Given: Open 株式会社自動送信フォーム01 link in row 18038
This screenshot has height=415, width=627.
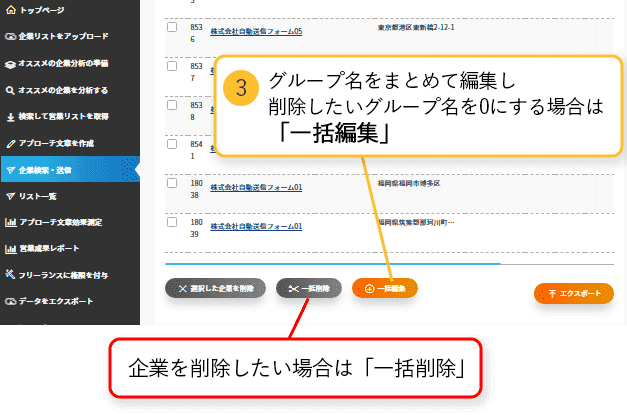Looking at the screenshot, I should point(256,187).
